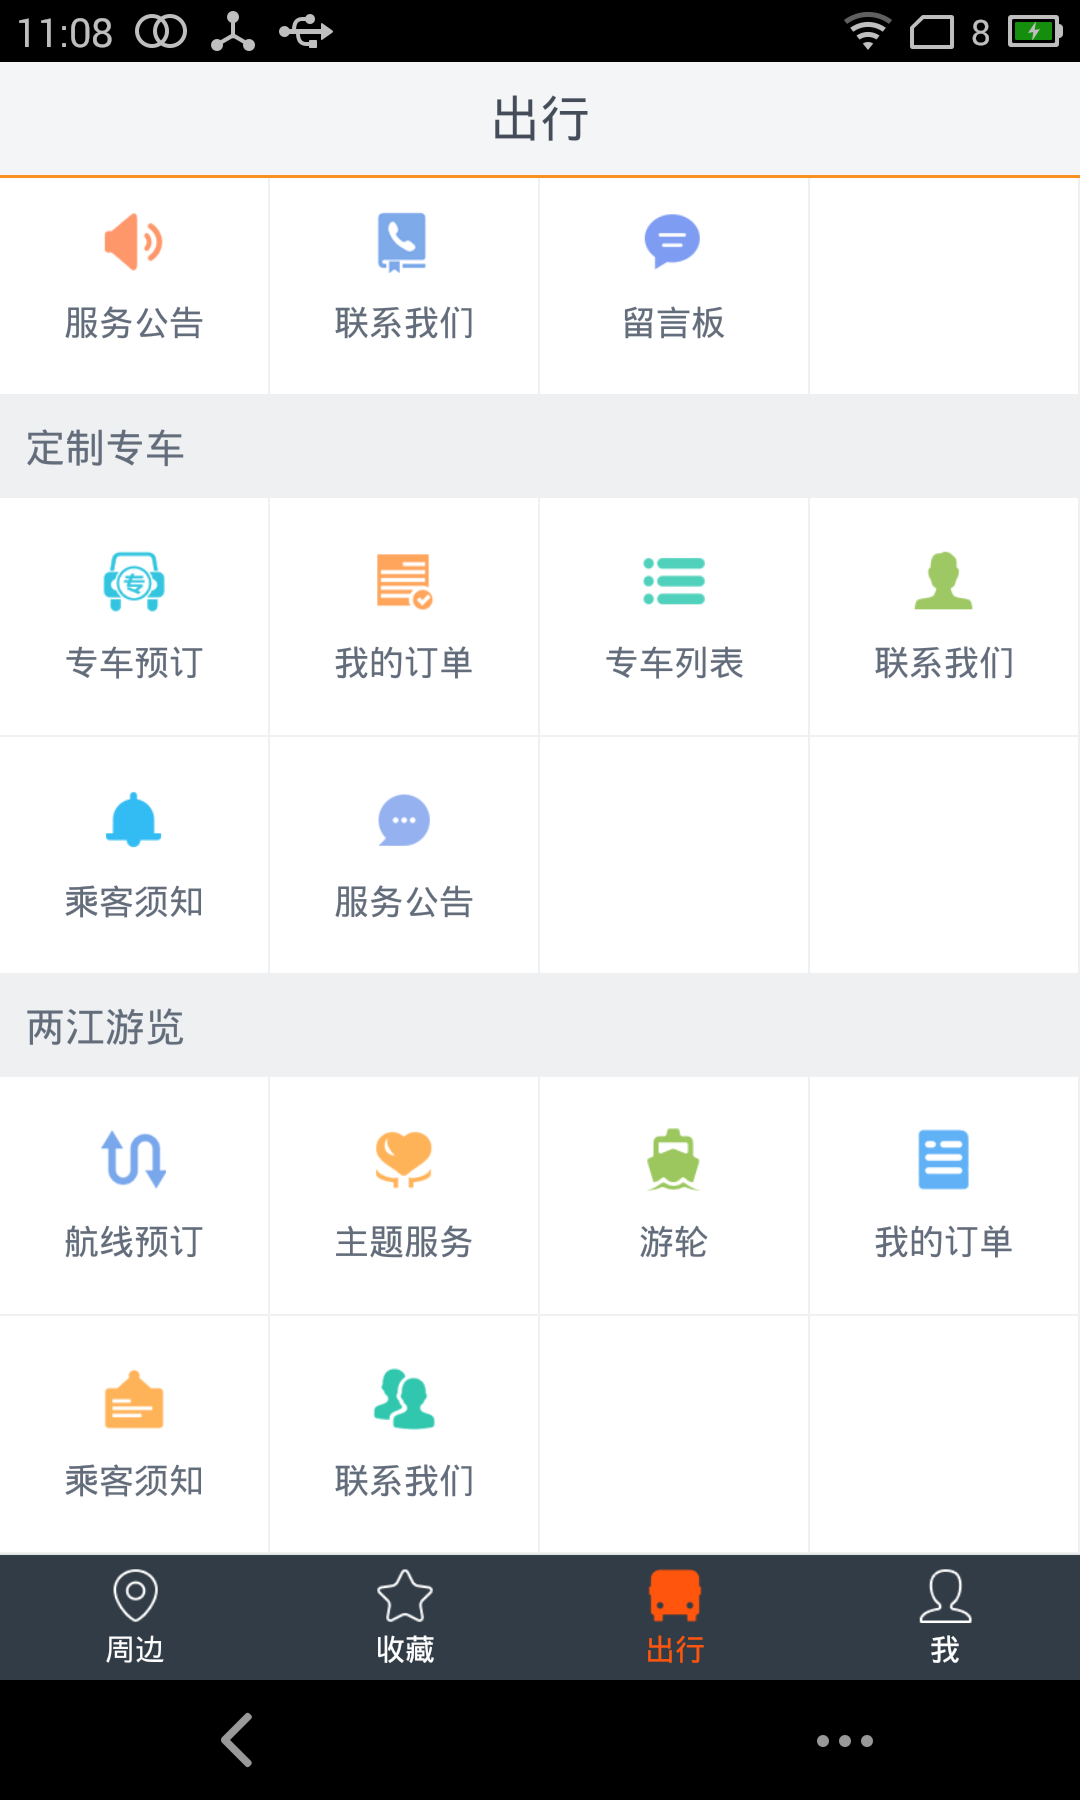The image size is (1080, 1800).
Task: Tap 乘客须知 text in 定制专车 section
Action: click(x=134, y=902)
